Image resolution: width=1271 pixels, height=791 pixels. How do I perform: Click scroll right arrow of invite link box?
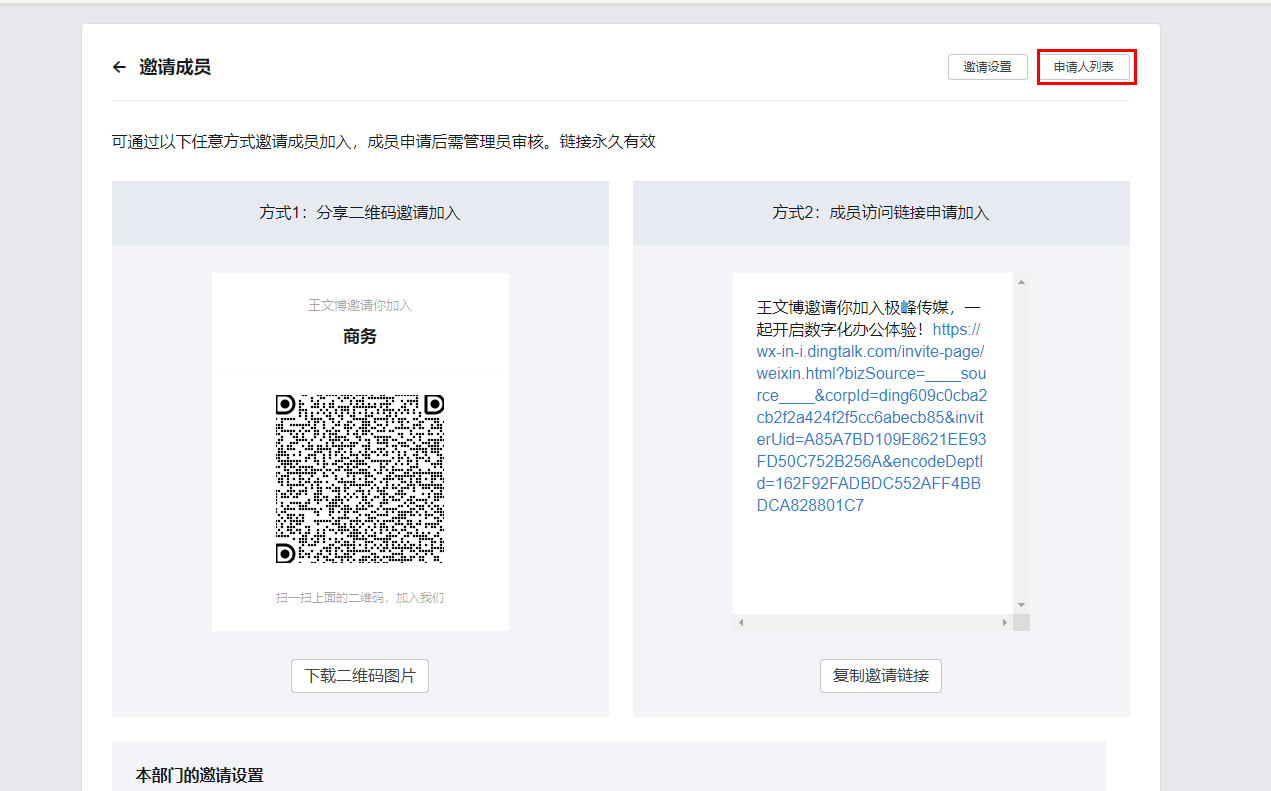pos(1005,622)
